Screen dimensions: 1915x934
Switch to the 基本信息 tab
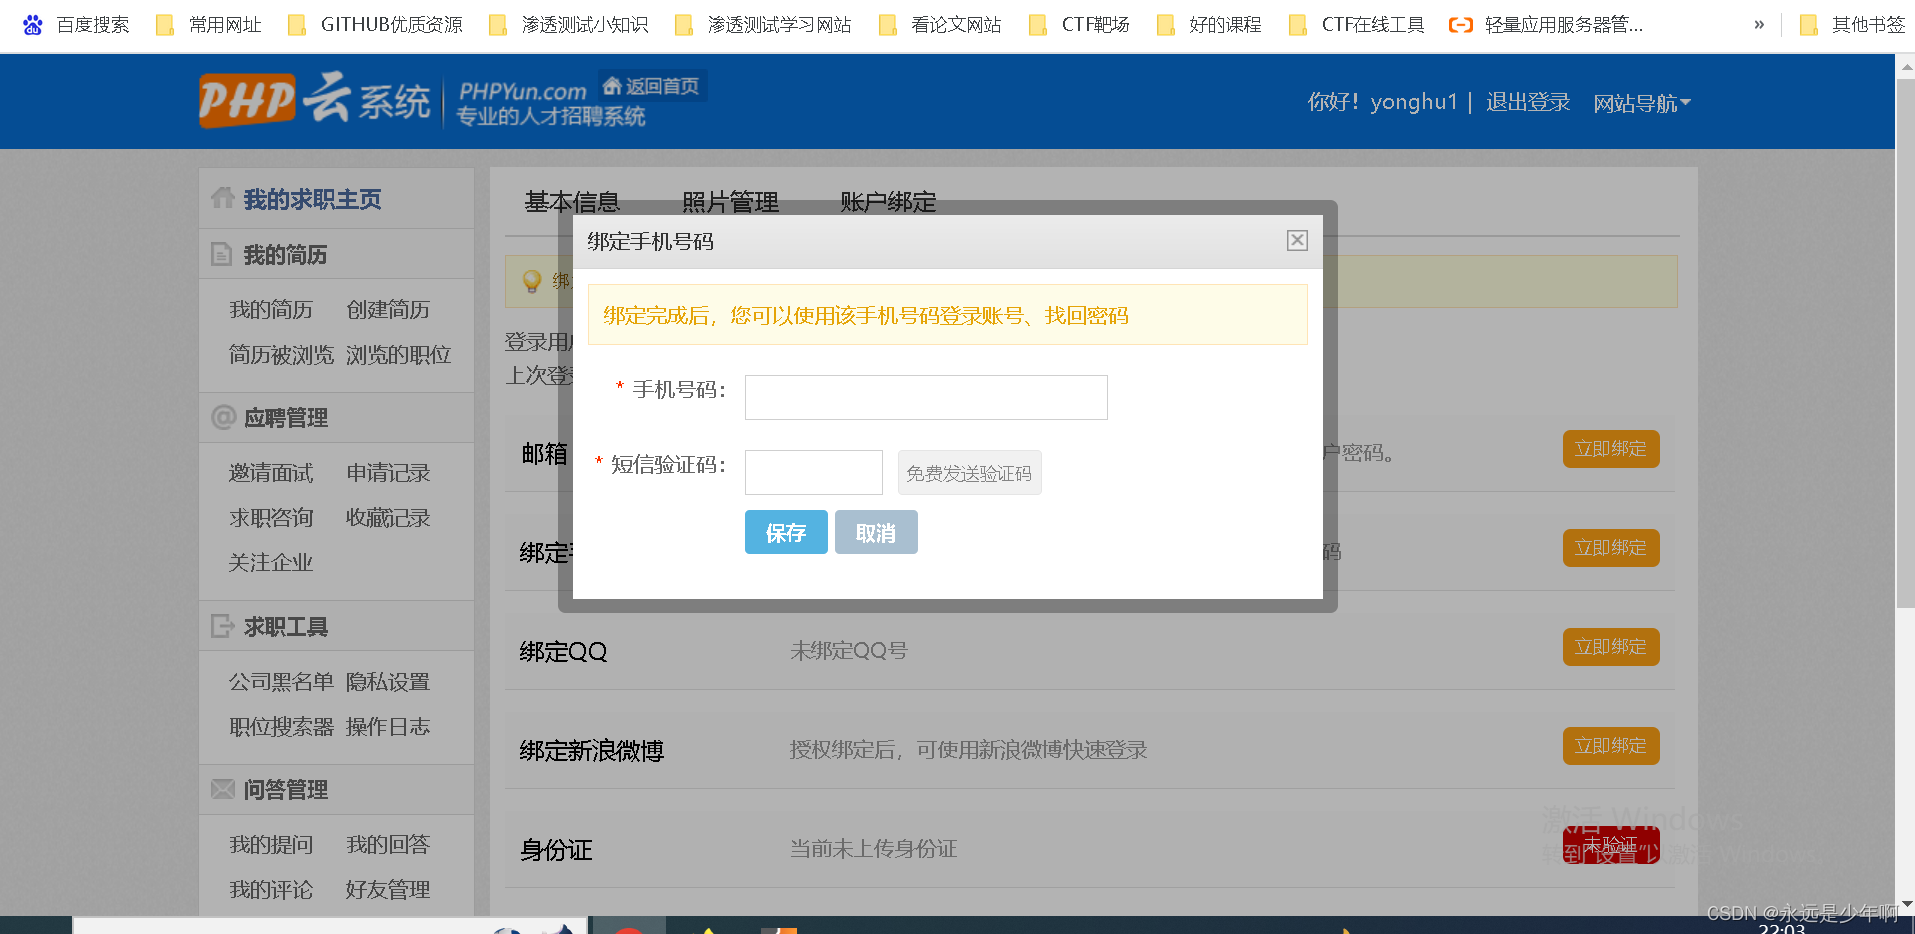coord(573,202)
